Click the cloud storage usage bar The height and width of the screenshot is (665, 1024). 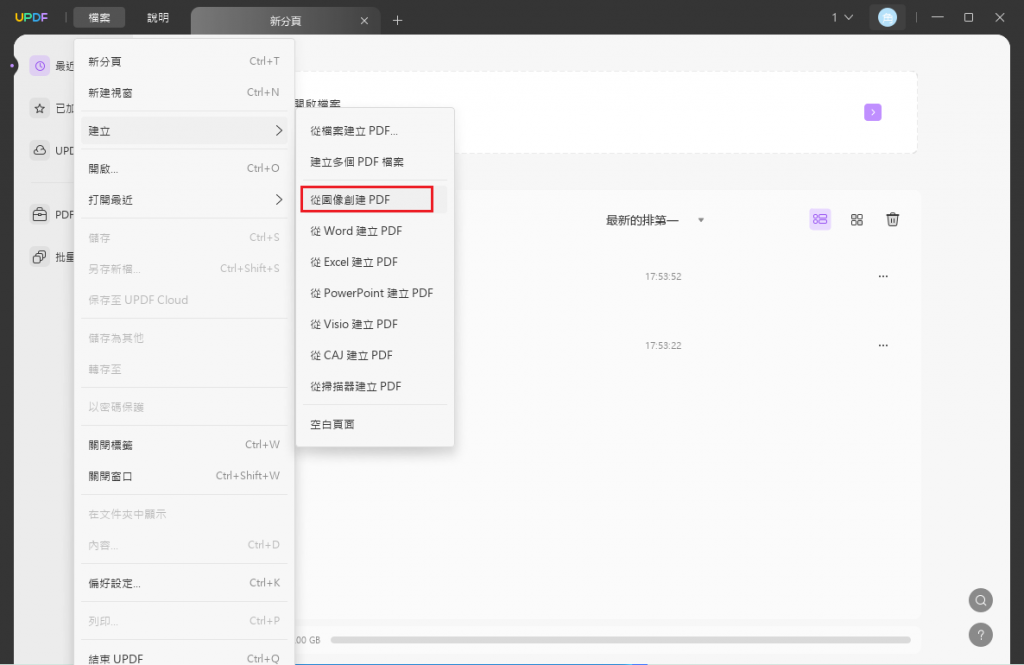click(x=620, y=640)
